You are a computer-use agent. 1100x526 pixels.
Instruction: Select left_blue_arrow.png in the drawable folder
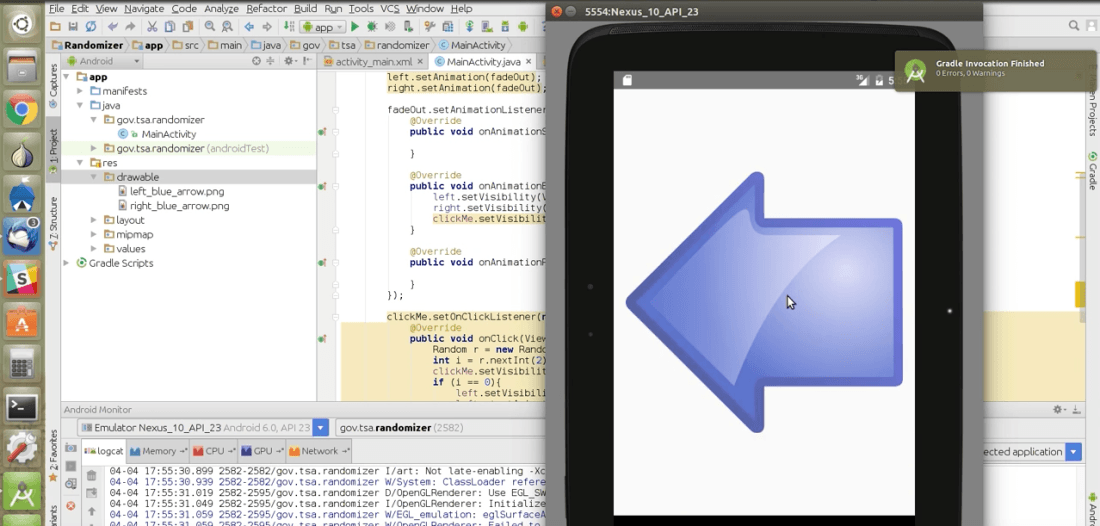178,191
